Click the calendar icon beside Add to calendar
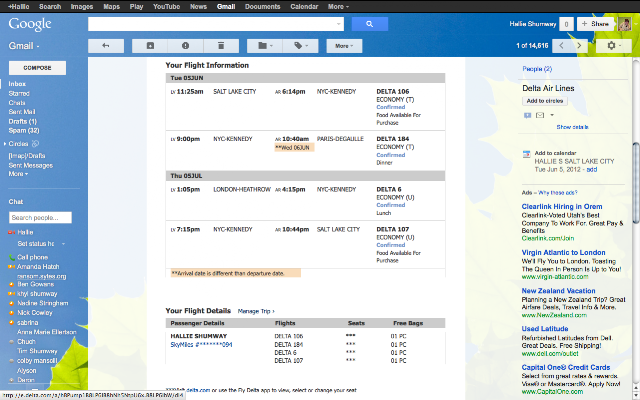Viewport: 640px width, 400px height. click(527, 154)
